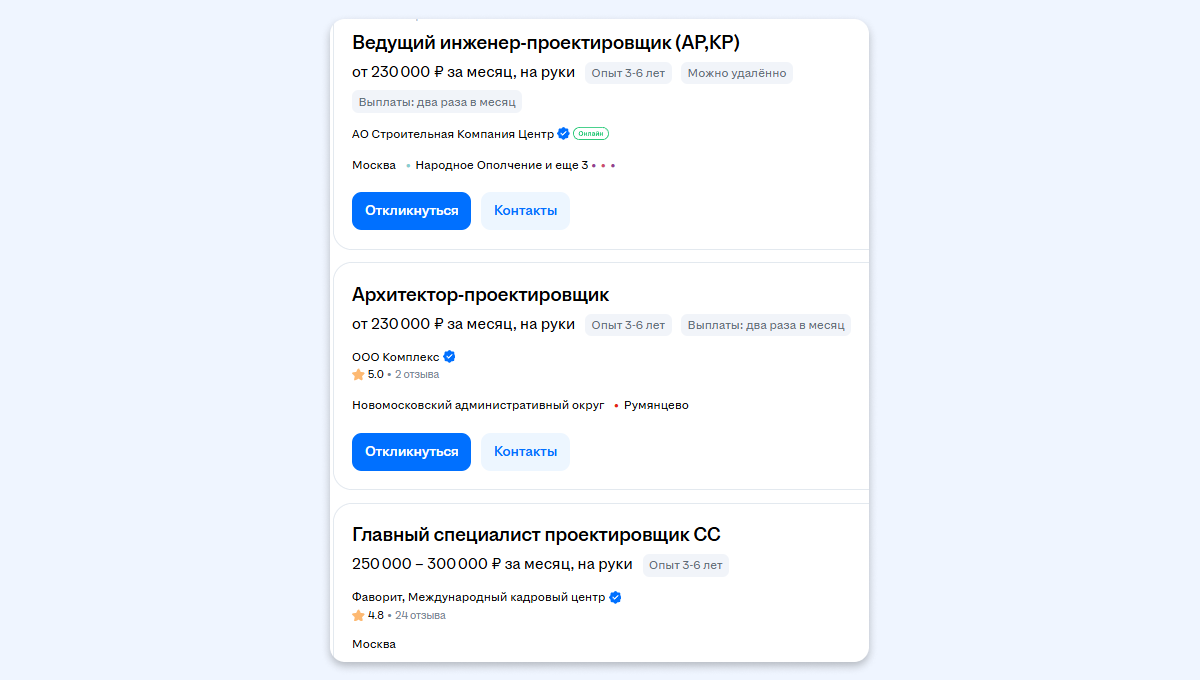Click Выплаты: два раза в месяц tag on Архитектор-проектировщик
Image resolution: width=1200 pixels, height=680 pixels.
(x=766, y=325)
